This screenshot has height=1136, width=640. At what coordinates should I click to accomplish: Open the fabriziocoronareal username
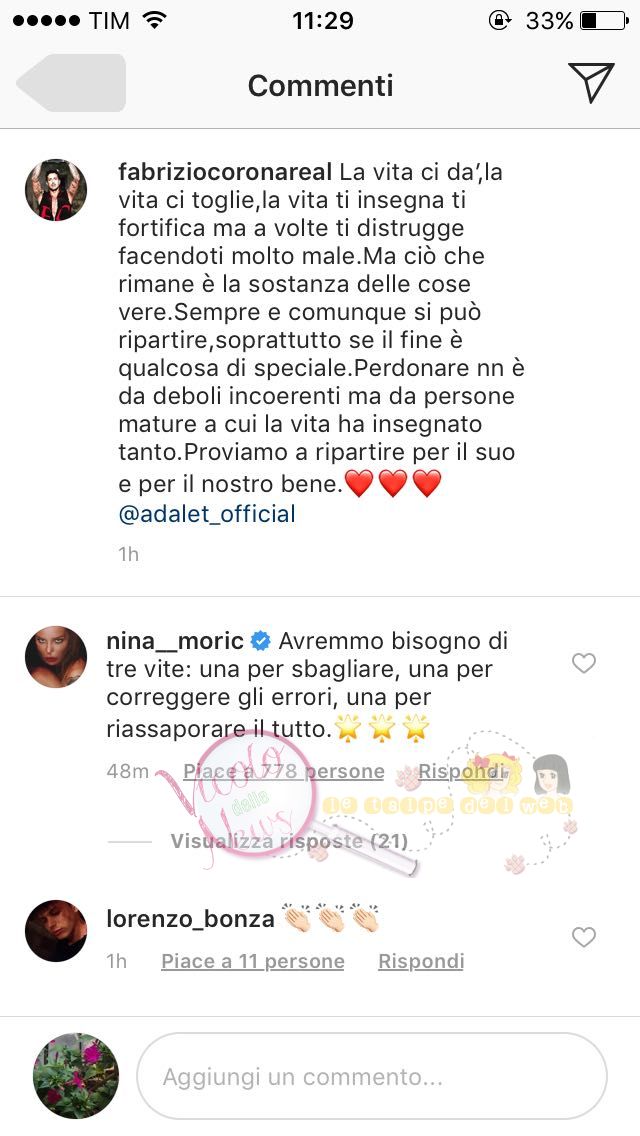[225, 172]
